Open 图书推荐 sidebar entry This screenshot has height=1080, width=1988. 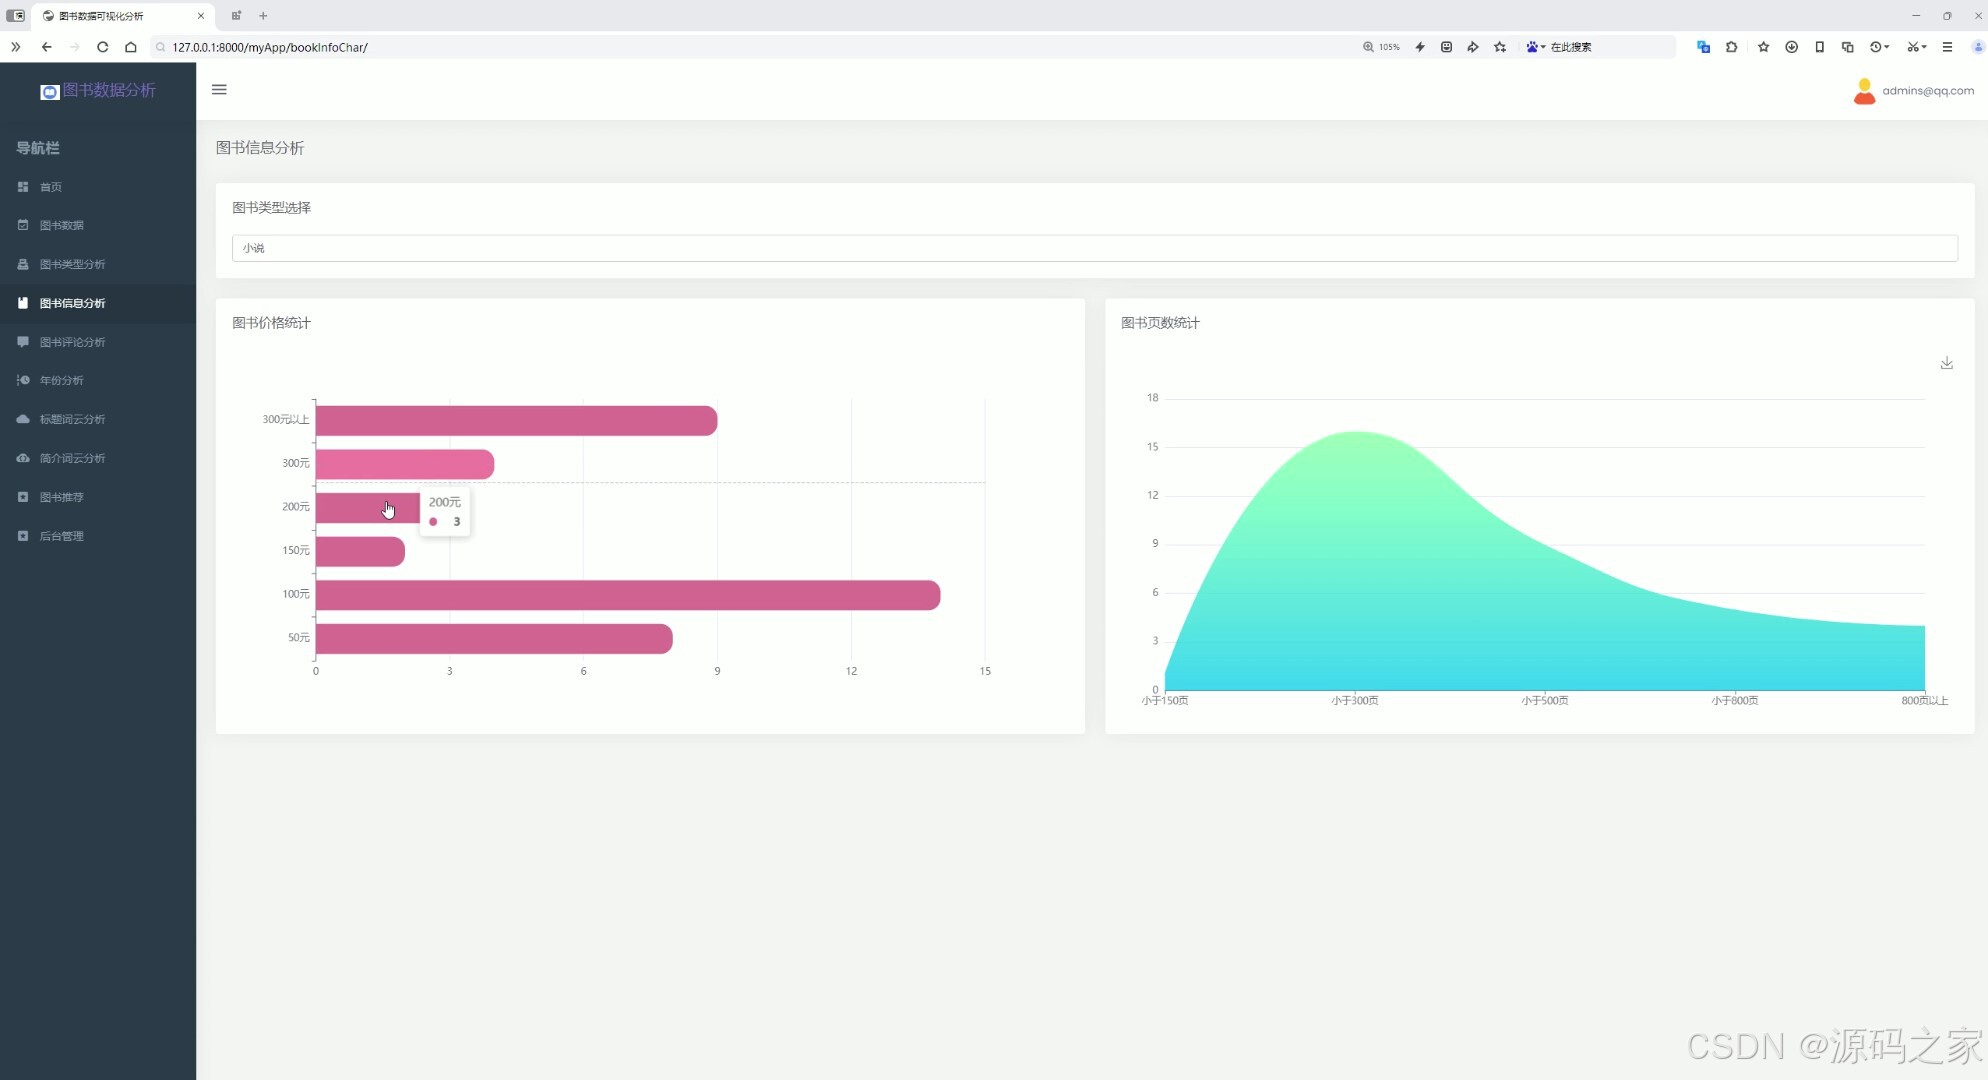click(61, 497)
